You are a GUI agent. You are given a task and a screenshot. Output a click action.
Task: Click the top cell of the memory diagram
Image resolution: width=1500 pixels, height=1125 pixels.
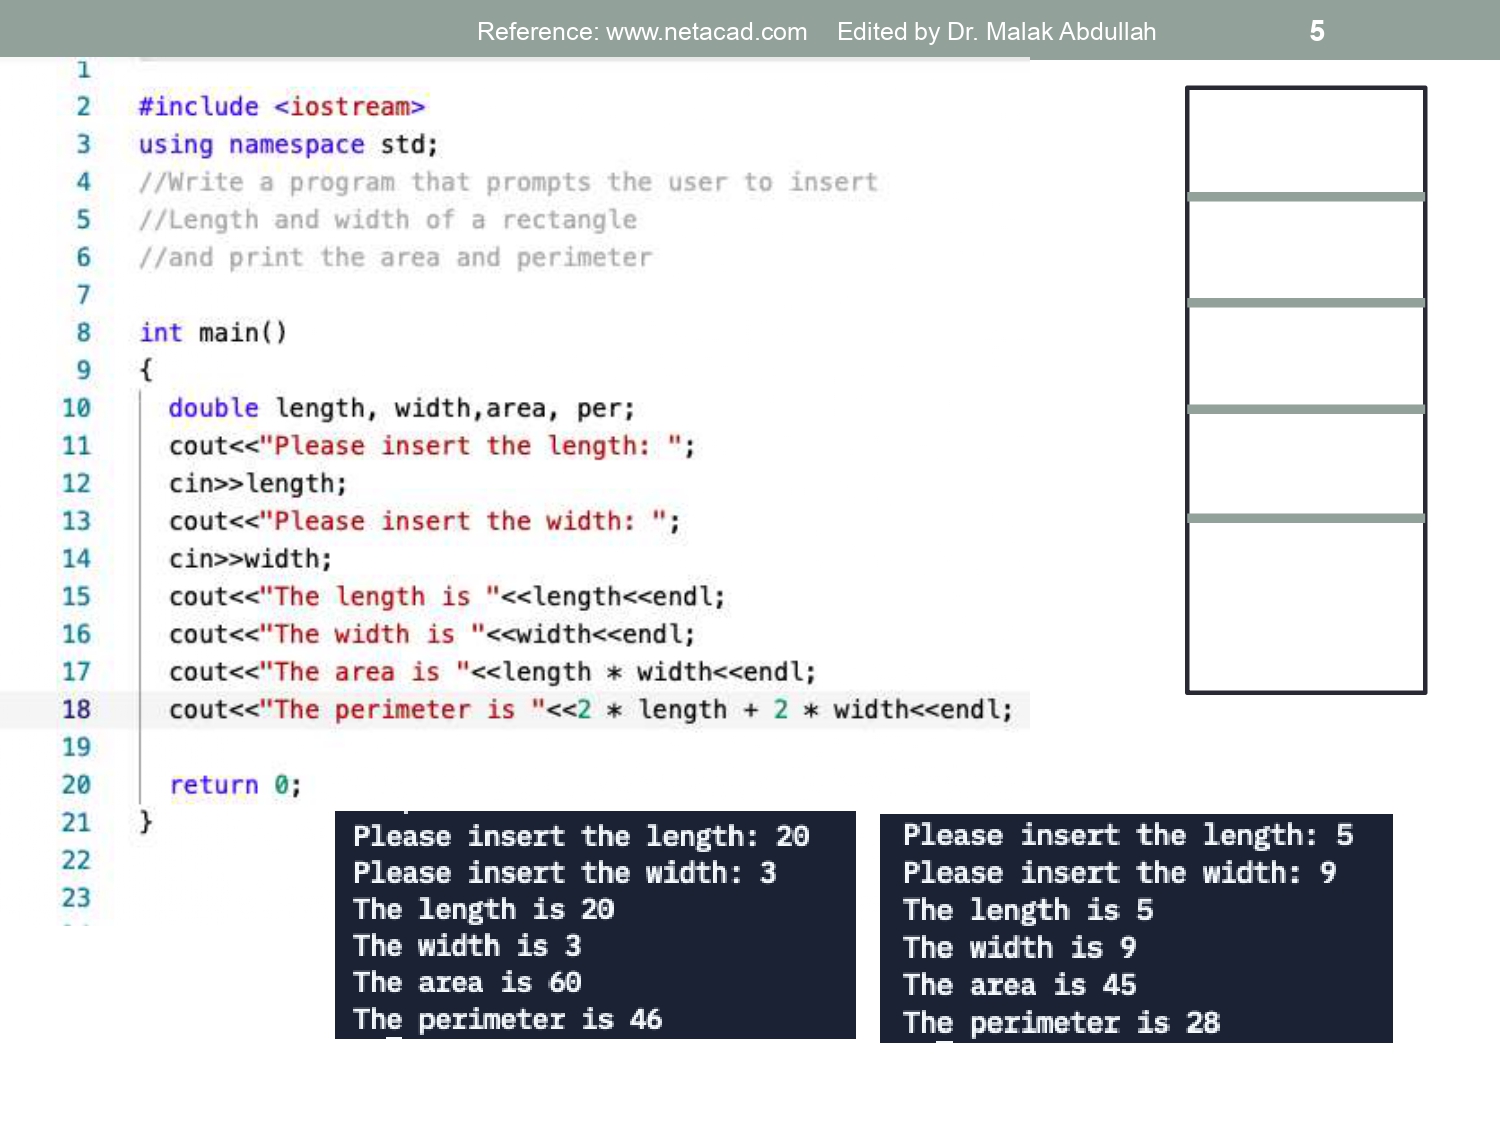coord(1305,141)
